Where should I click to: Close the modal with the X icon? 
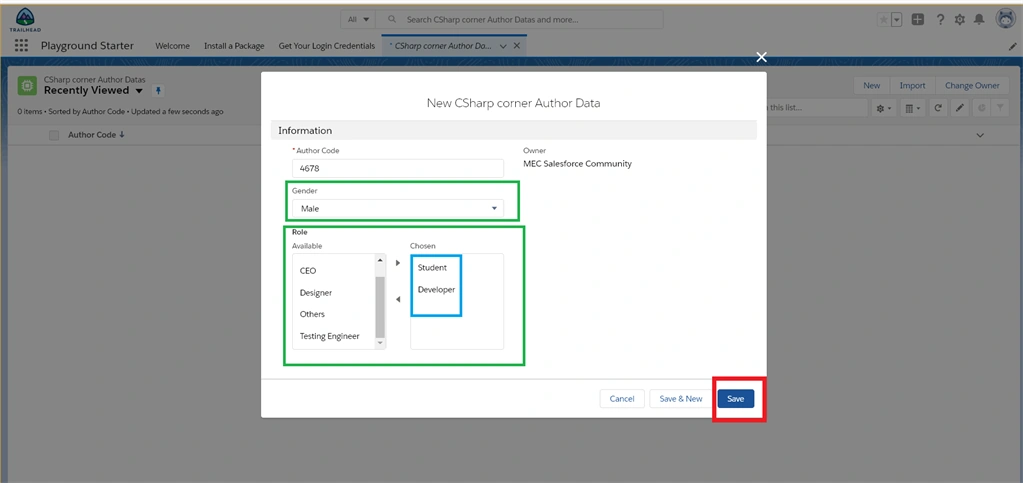(x=761, y=57)
